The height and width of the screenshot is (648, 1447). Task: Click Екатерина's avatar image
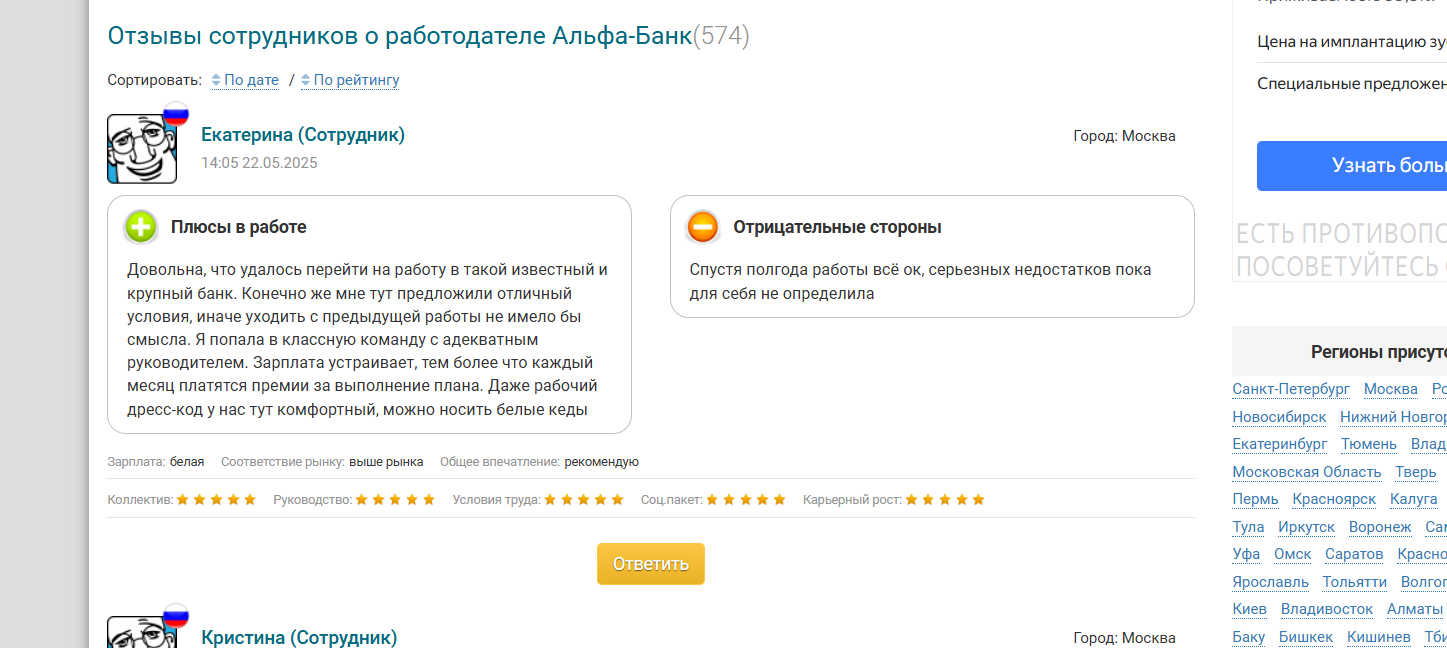[x=142, y=149]
